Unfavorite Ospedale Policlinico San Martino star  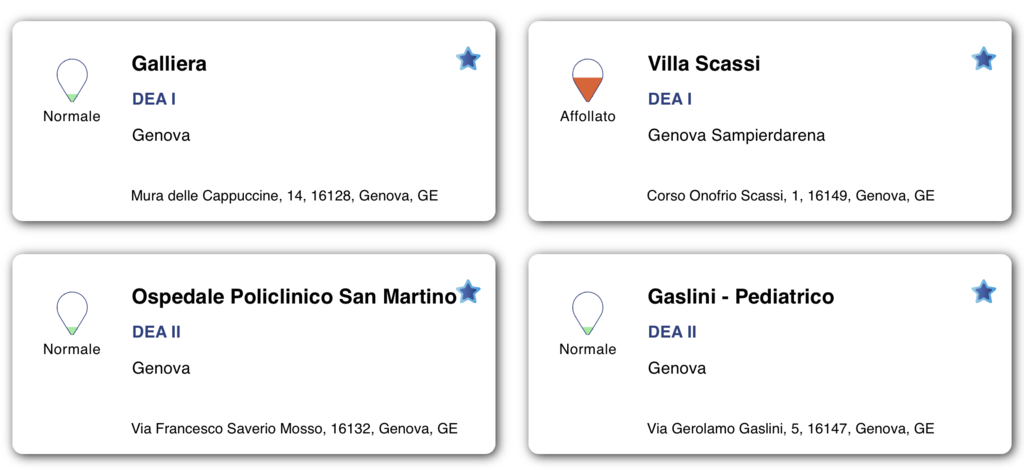click(x=468, y=292)
